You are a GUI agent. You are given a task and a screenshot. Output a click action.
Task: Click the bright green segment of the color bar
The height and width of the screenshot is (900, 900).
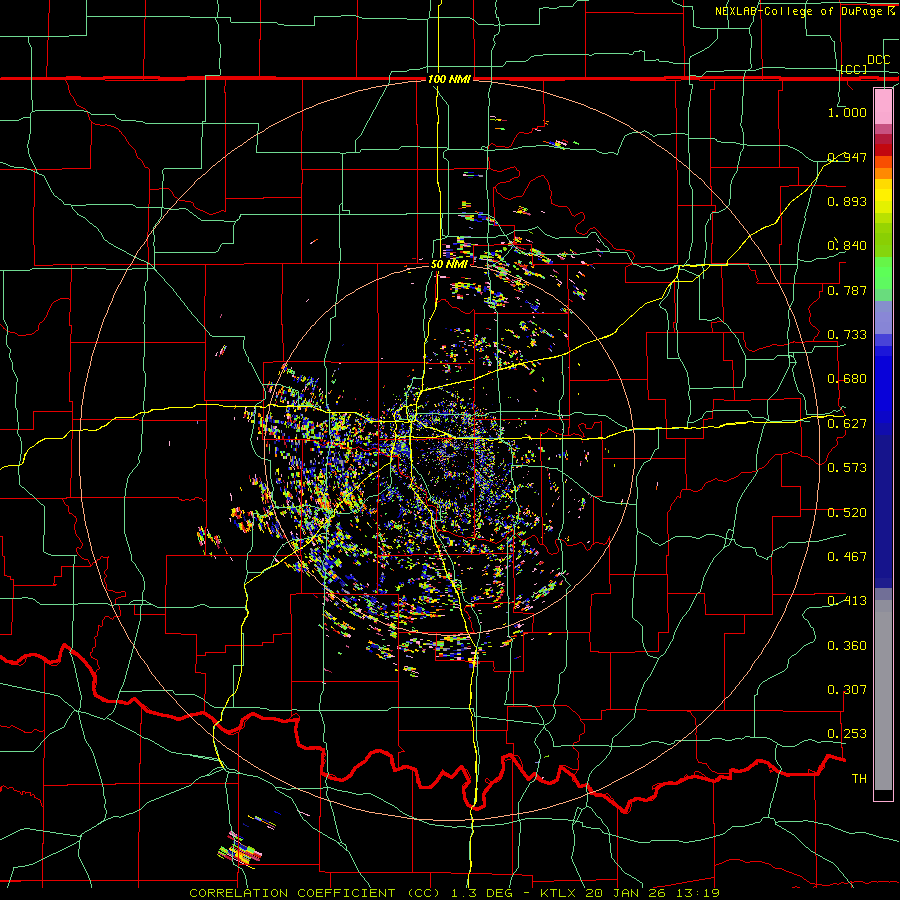[x=883, y=273]
